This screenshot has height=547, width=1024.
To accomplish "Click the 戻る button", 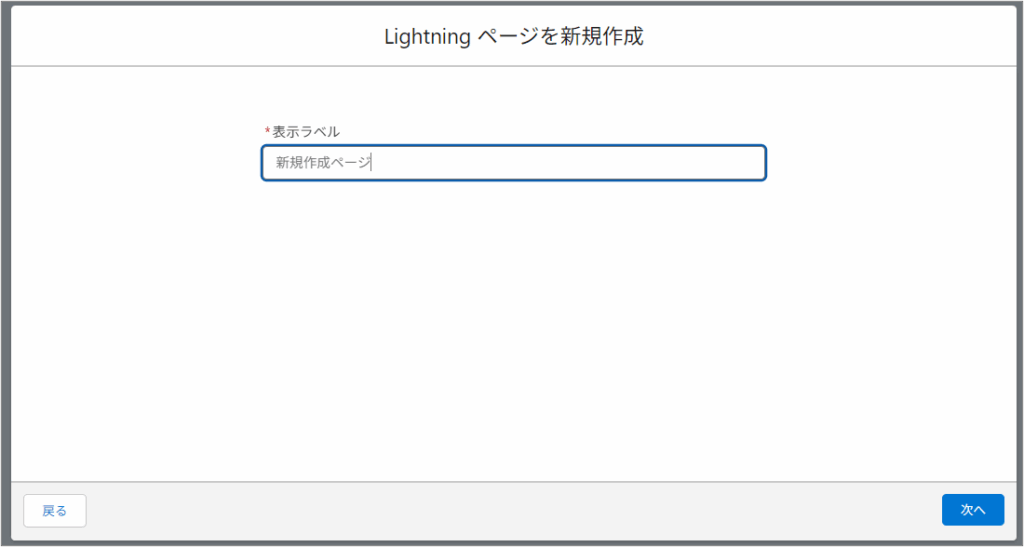I will point(55,510).
